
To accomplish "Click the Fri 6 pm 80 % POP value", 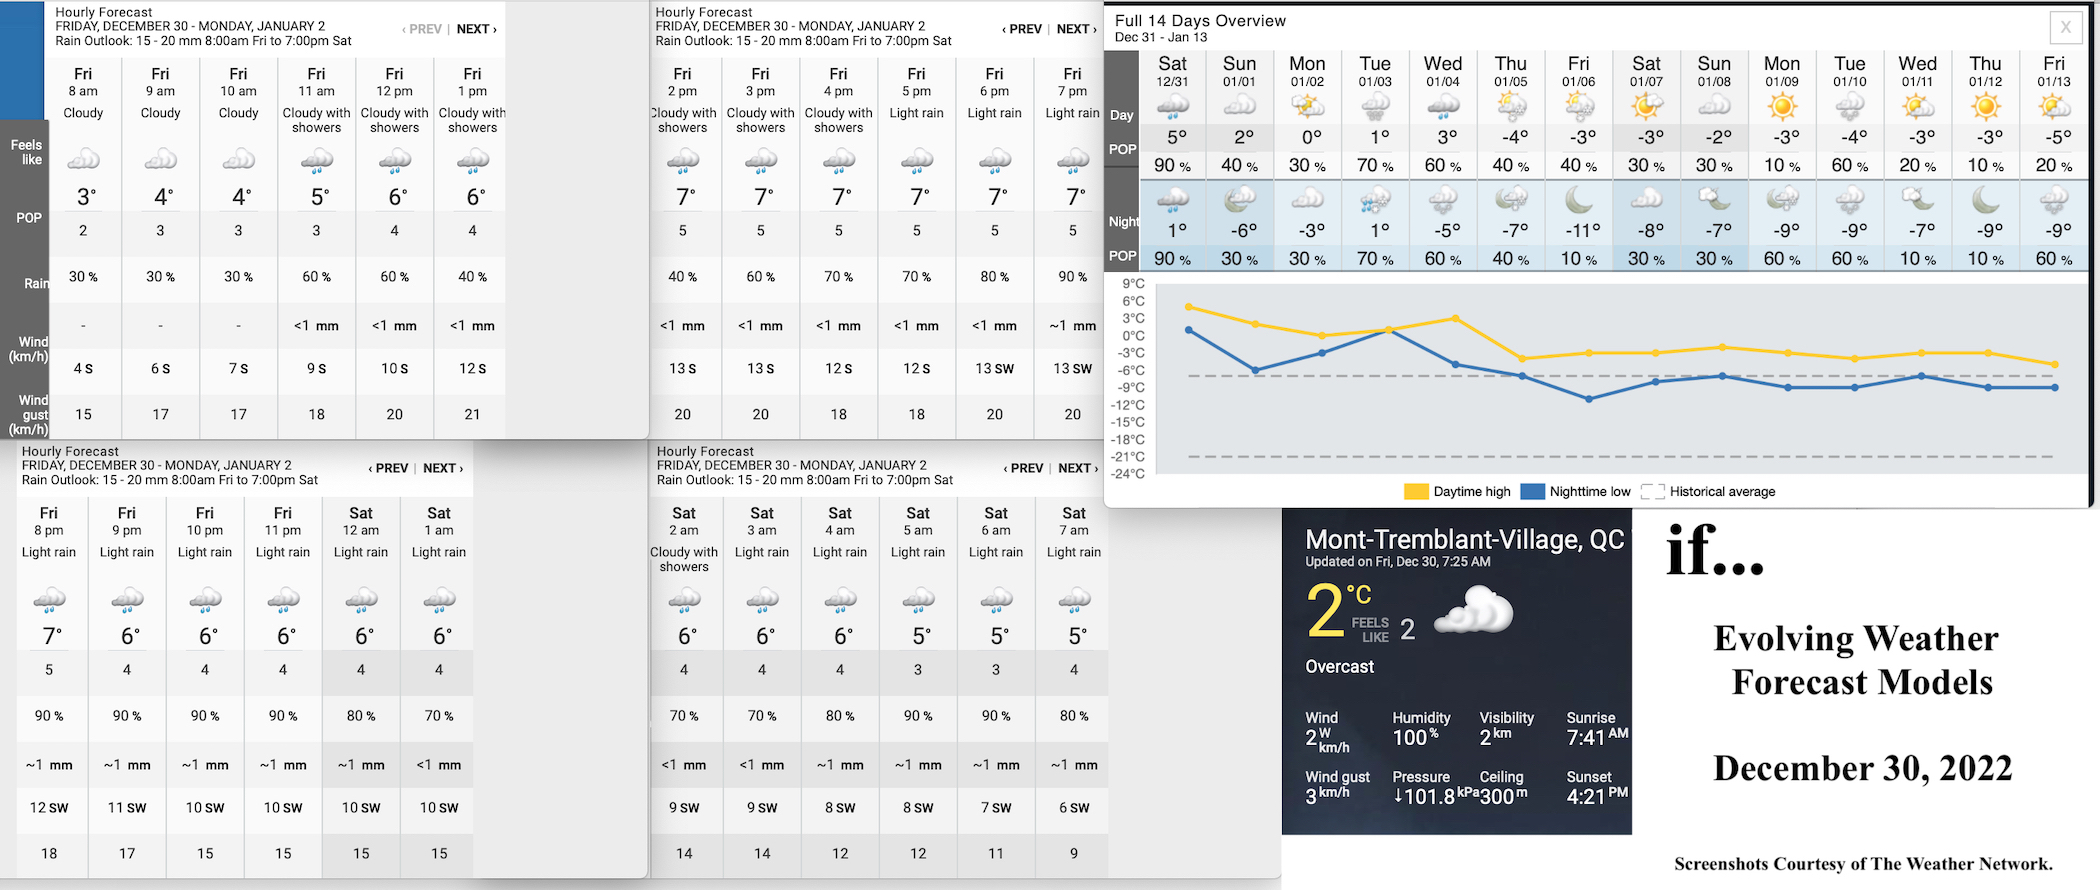I will pyautogui.click(x=995, y=276).
